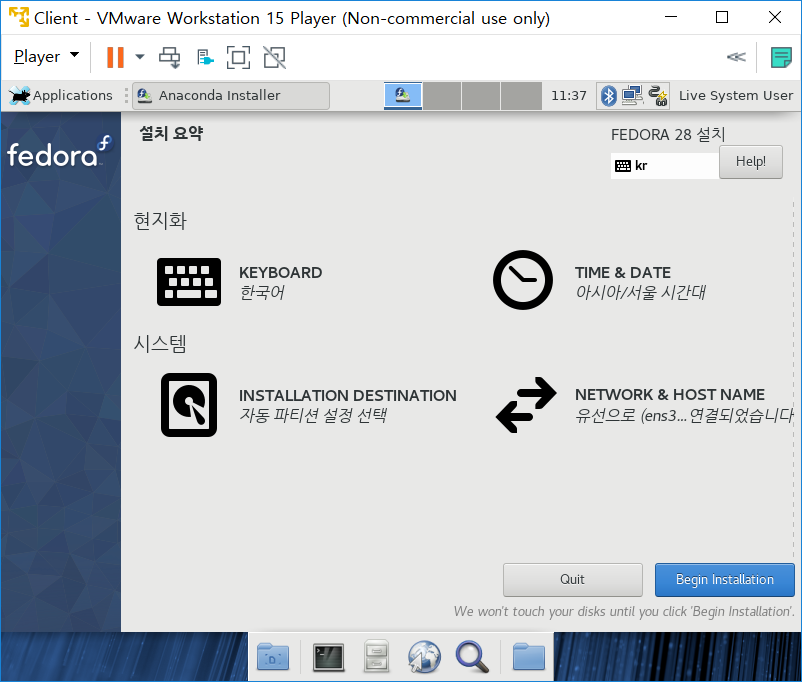The width and height of the screenshot is (802, 682).
Task: Click the Show Desktop dock icon
Action: coord(273,656)
